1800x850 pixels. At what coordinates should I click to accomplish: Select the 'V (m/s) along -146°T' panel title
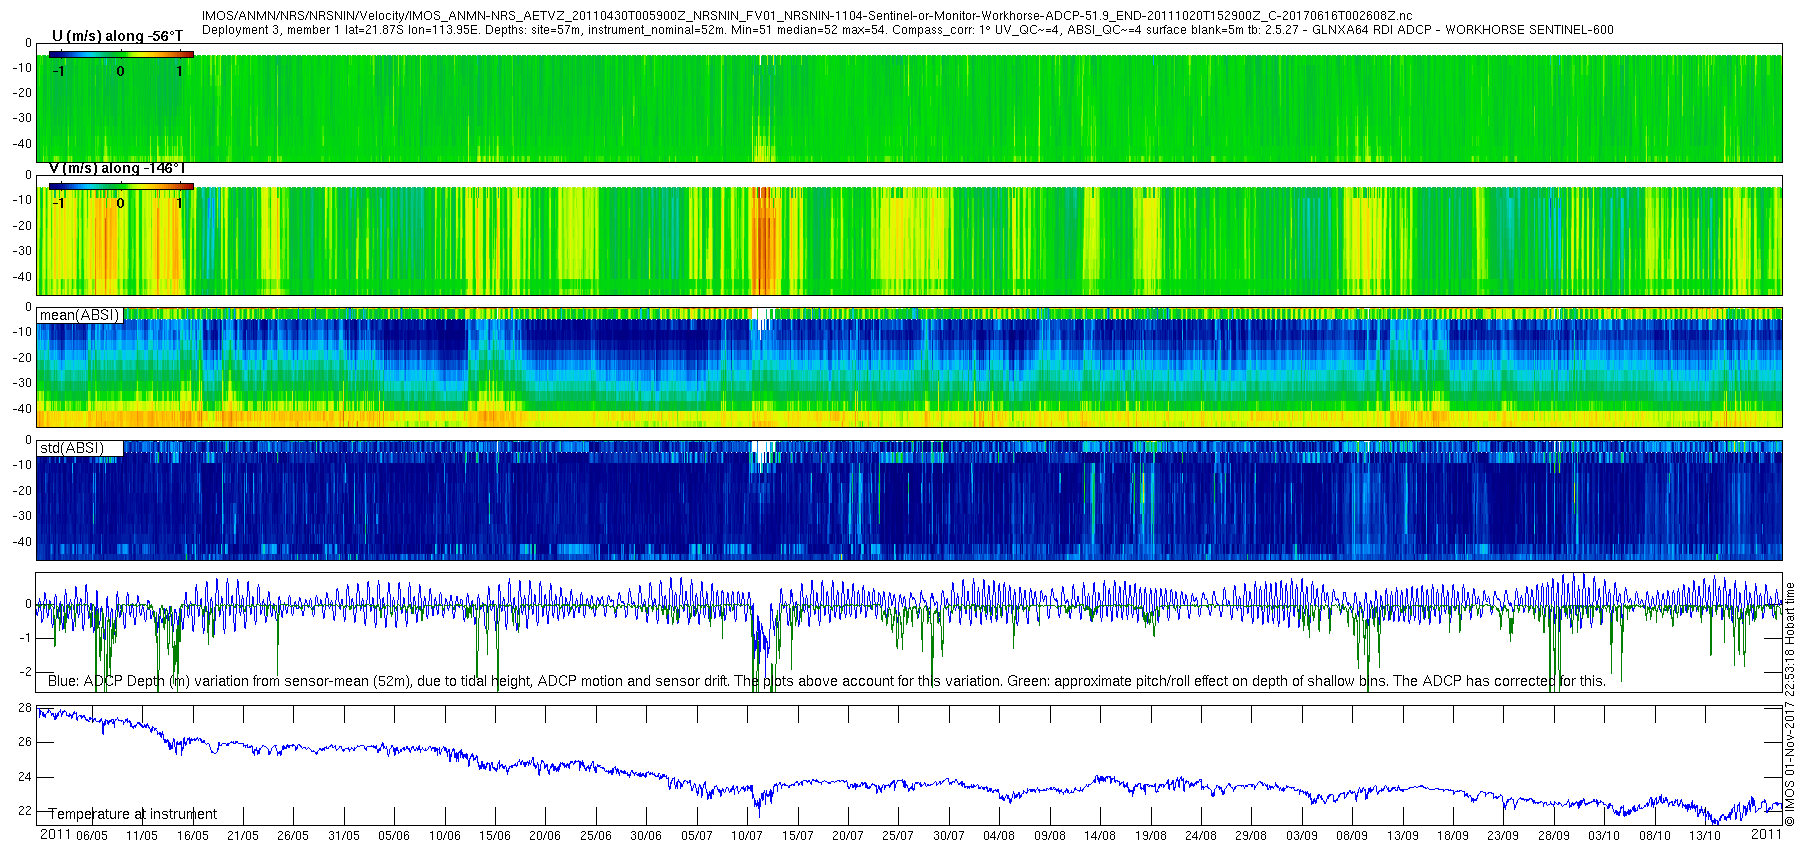pyautogui.click(x=117, y=168)
